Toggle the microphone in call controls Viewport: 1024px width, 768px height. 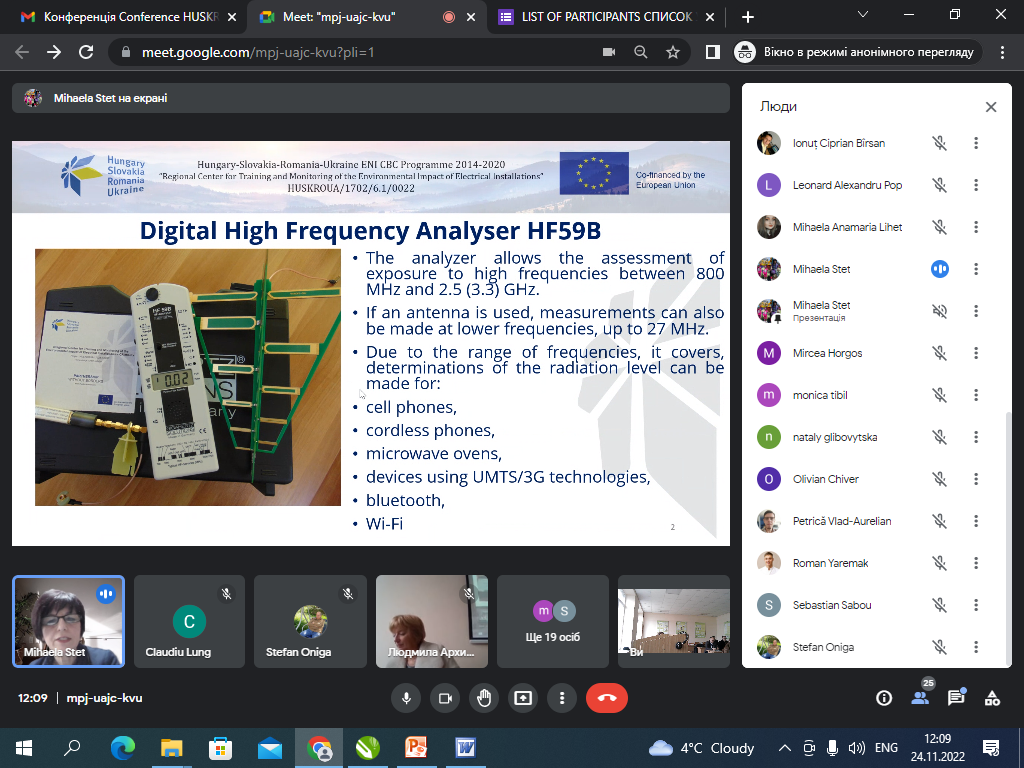(406, 698)
